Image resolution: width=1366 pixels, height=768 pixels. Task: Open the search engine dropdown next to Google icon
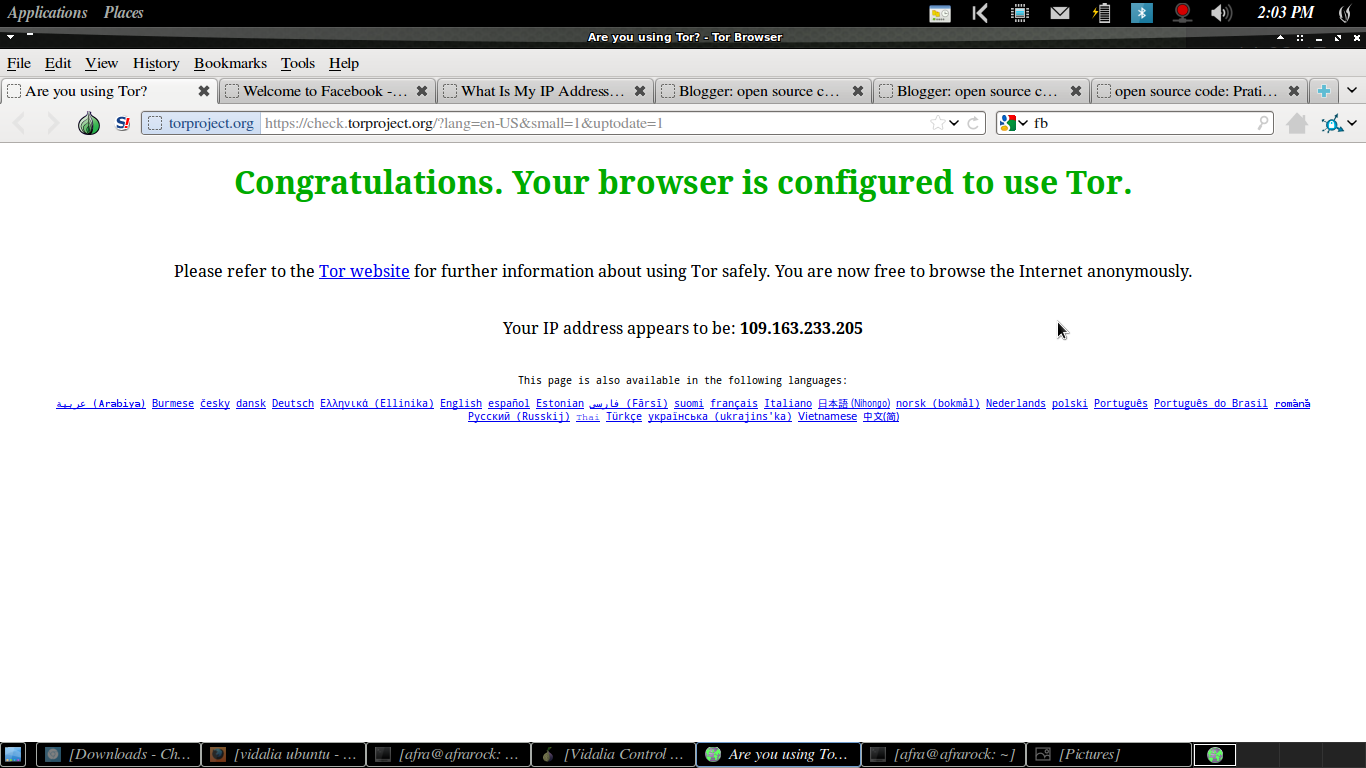pos(1023,123)
